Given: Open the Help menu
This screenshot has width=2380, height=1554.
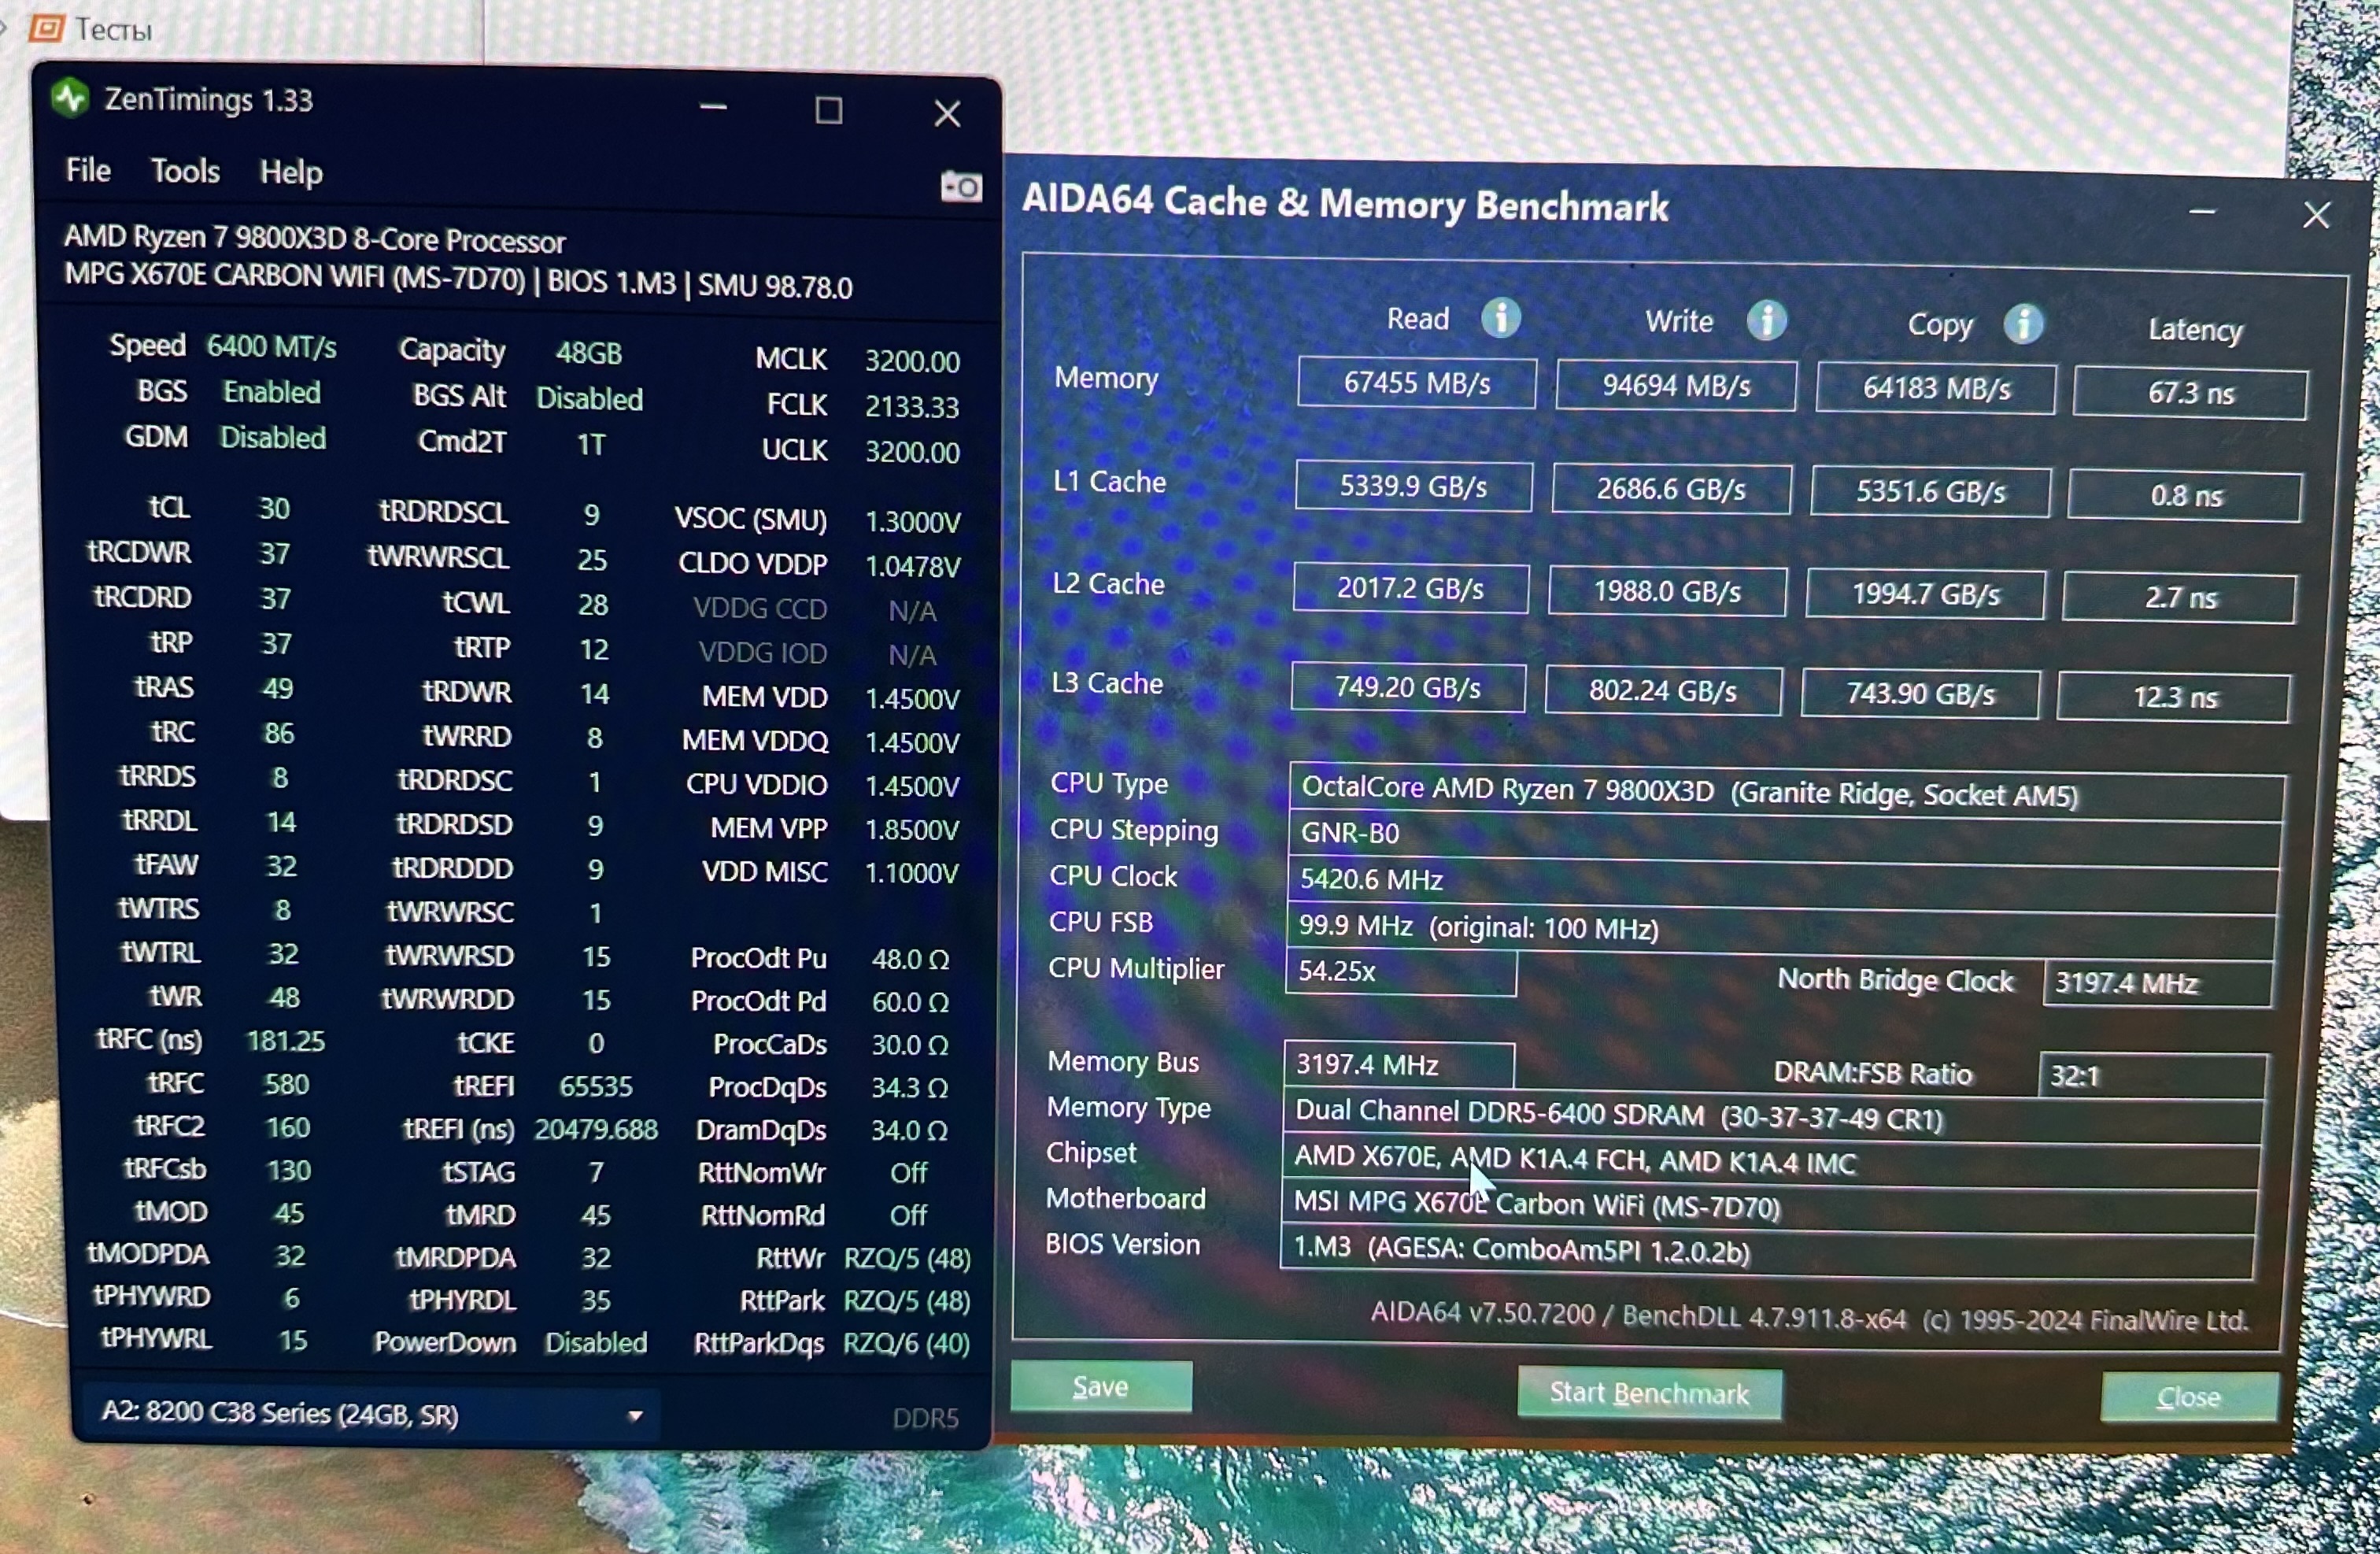Looking at the screenshot, I should point(291,173).
